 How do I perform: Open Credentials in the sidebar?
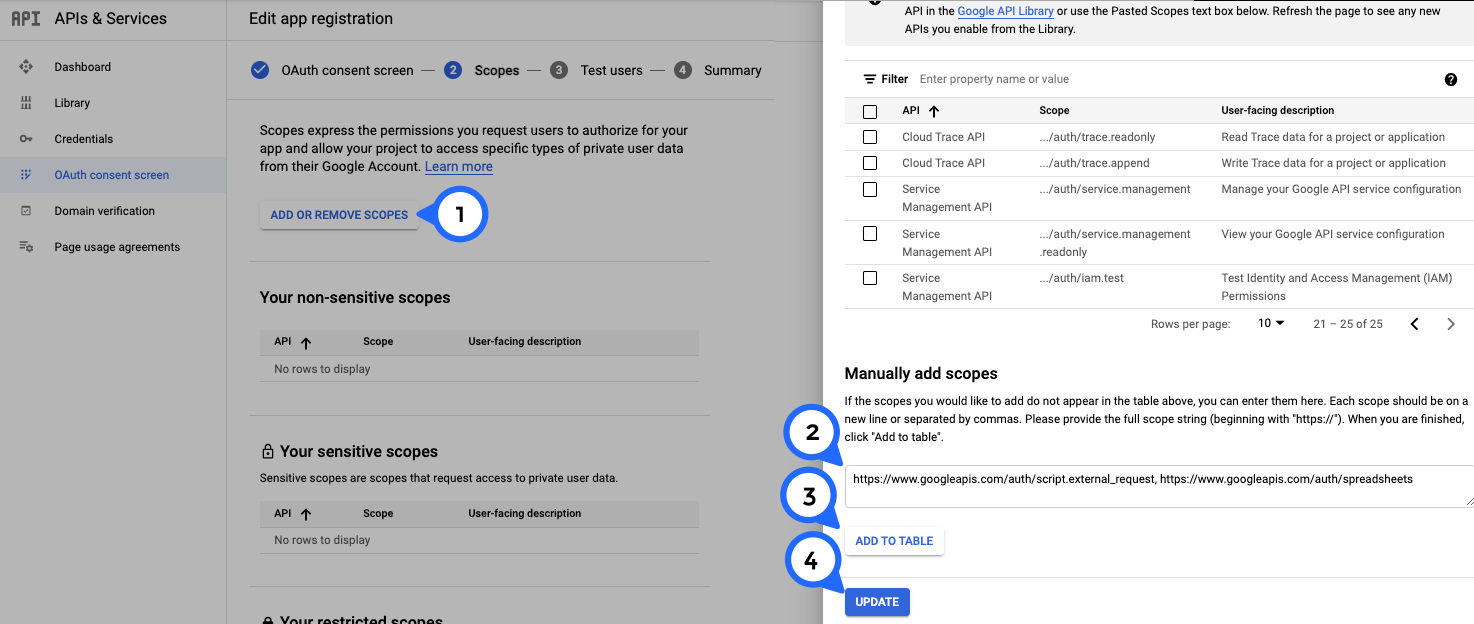[x=84, y=139]
